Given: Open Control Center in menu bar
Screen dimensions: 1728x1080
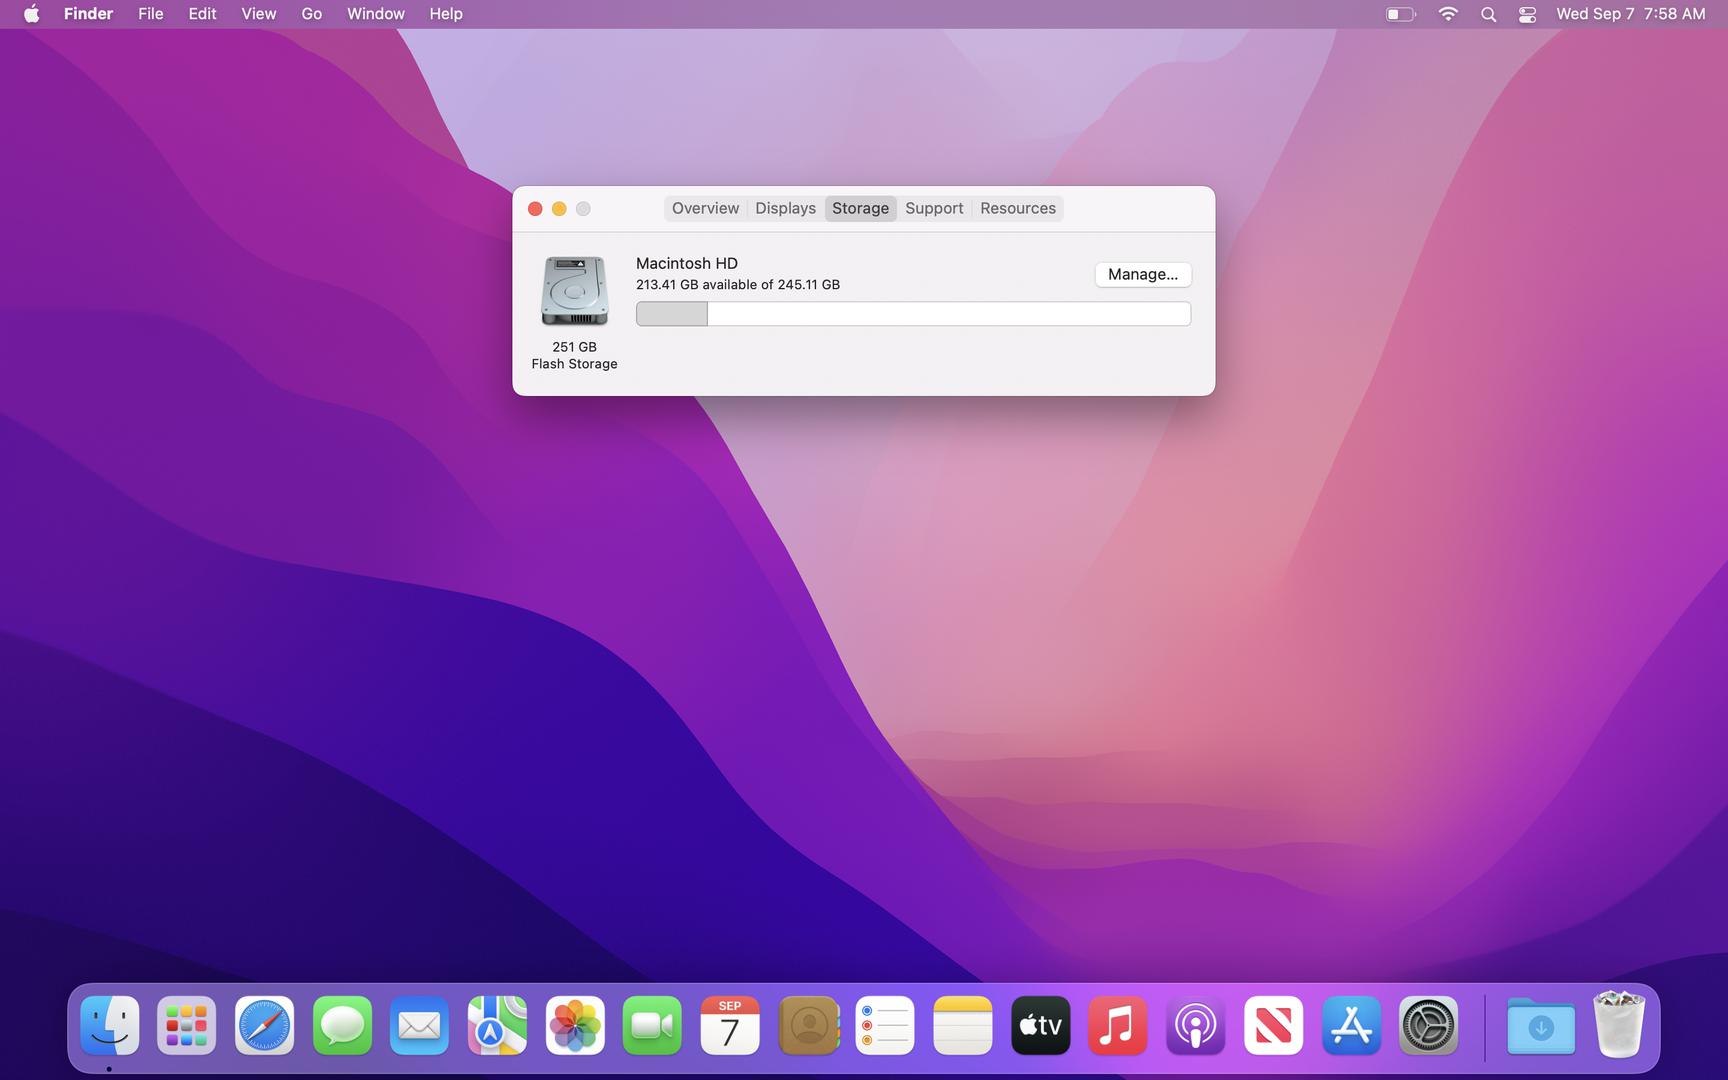Looking at the screenshot, I should pos(1527,14).
